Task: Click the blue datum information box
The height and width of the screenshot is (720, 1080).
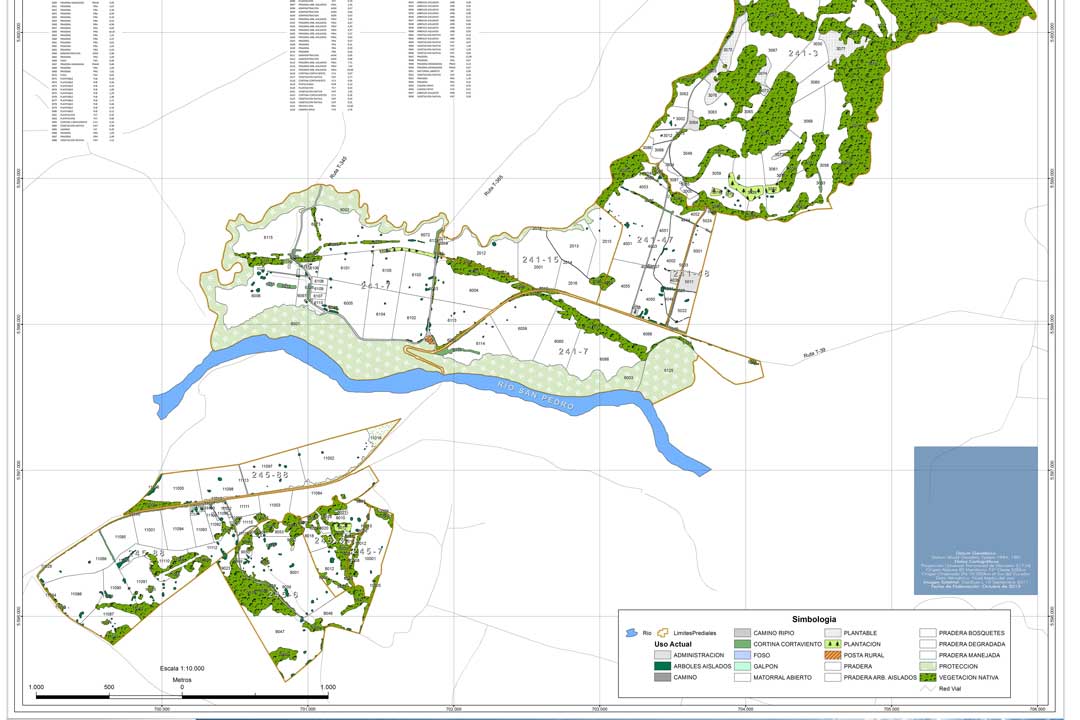Action: click(x=975, y=520)
